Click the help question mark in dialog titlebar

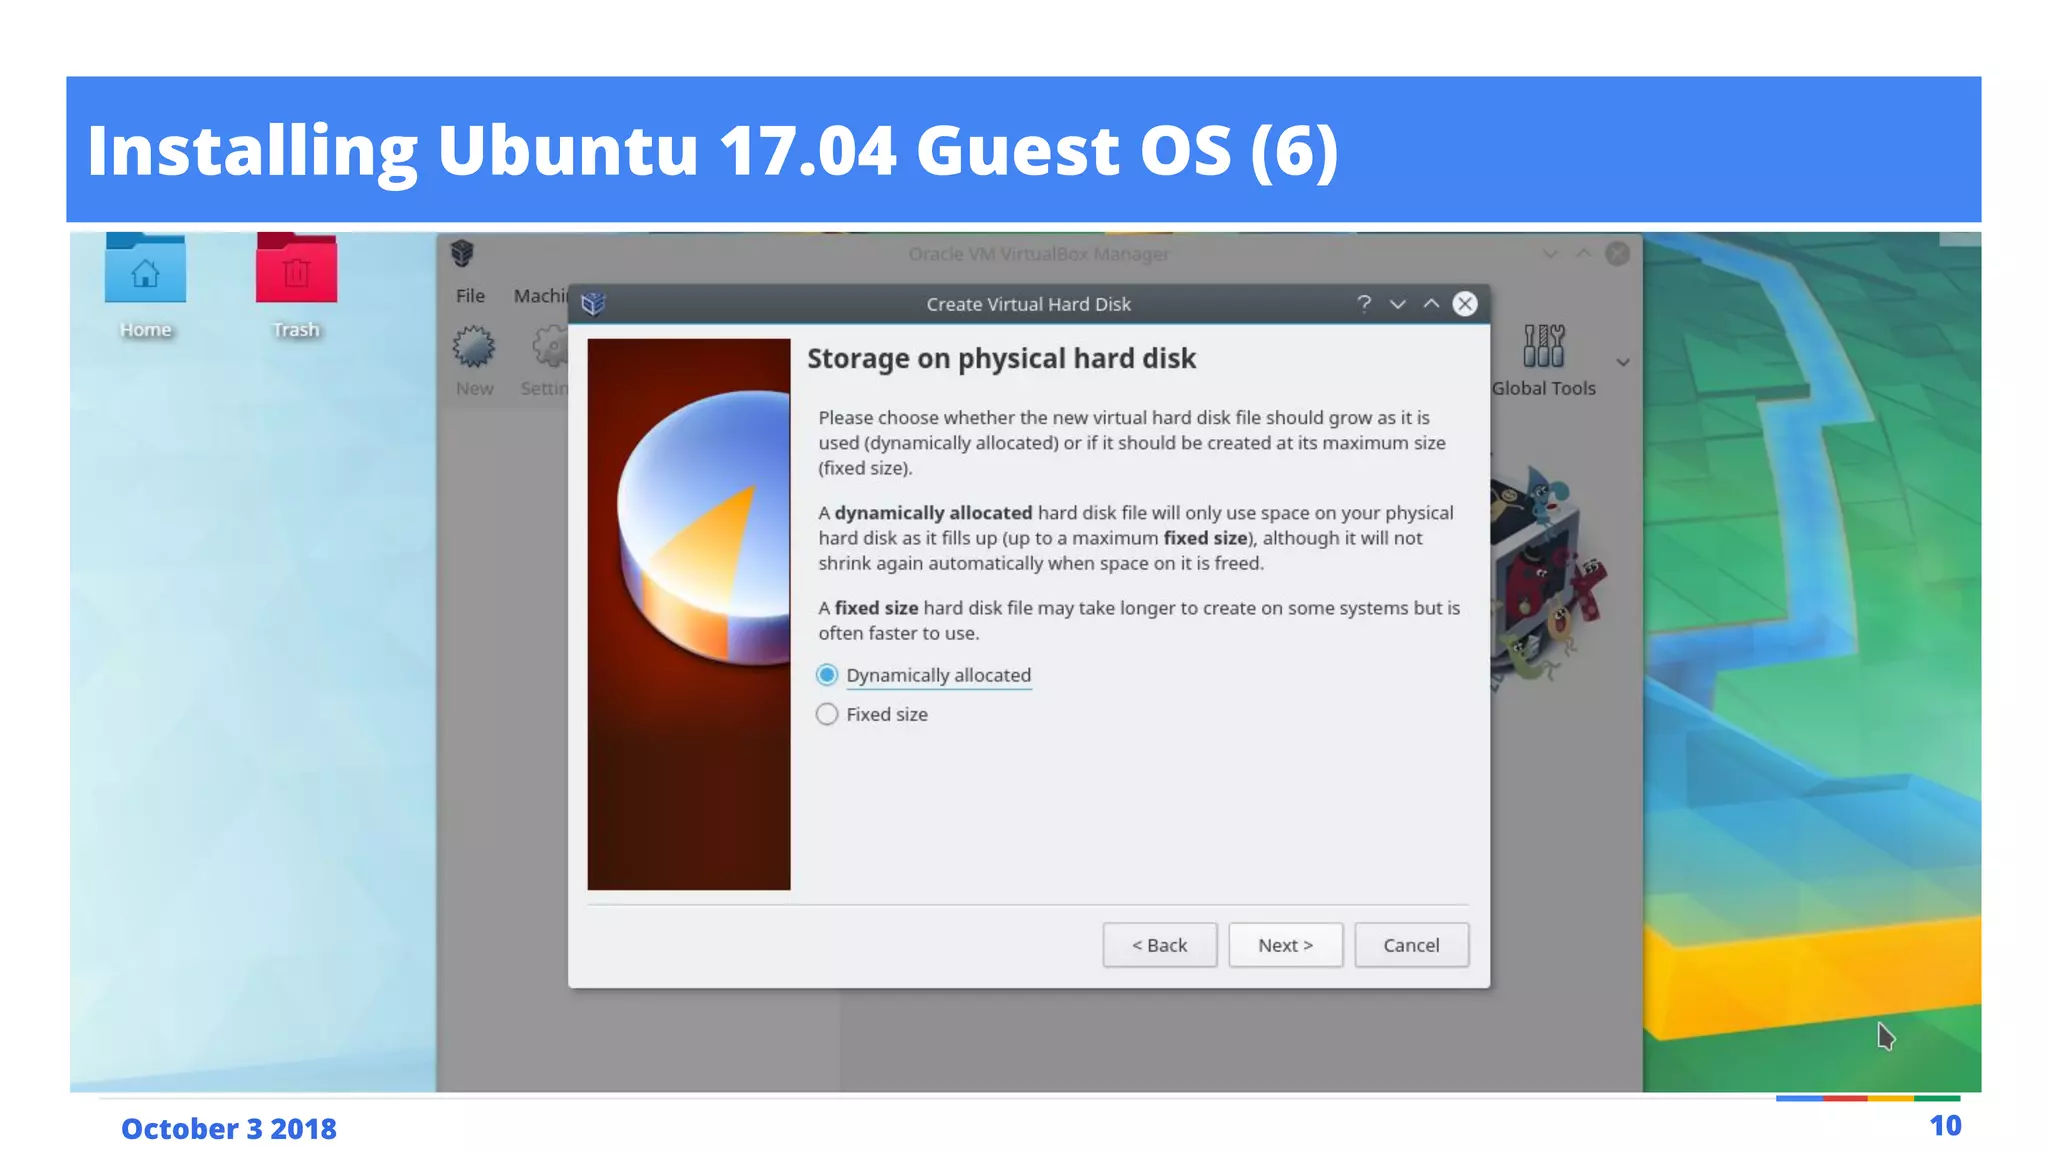(1363, 303)
